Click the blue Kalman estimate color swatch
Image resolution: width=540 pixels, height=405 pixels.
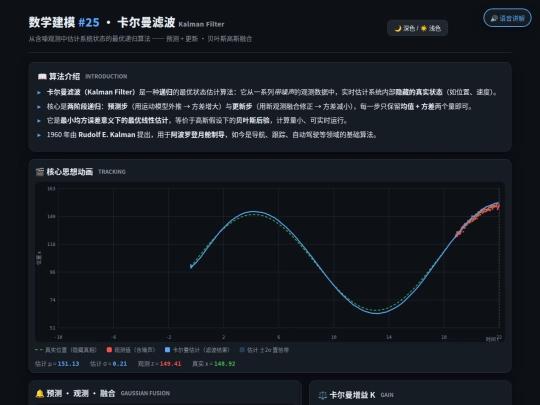click(167, 350)
